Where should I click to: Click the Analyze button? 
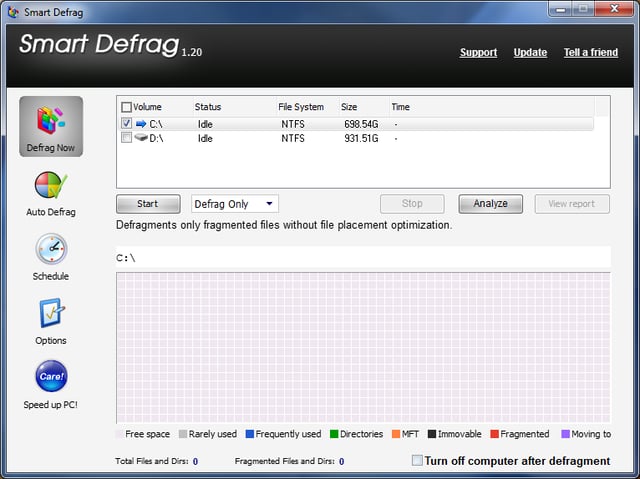pos(490,204)
